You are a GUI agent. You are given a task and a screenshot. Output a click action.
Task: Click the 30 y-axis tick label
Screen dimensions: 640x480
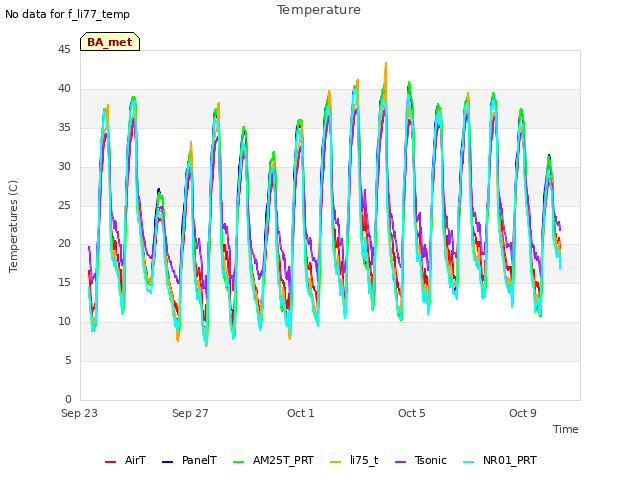[x=64, y=167]
